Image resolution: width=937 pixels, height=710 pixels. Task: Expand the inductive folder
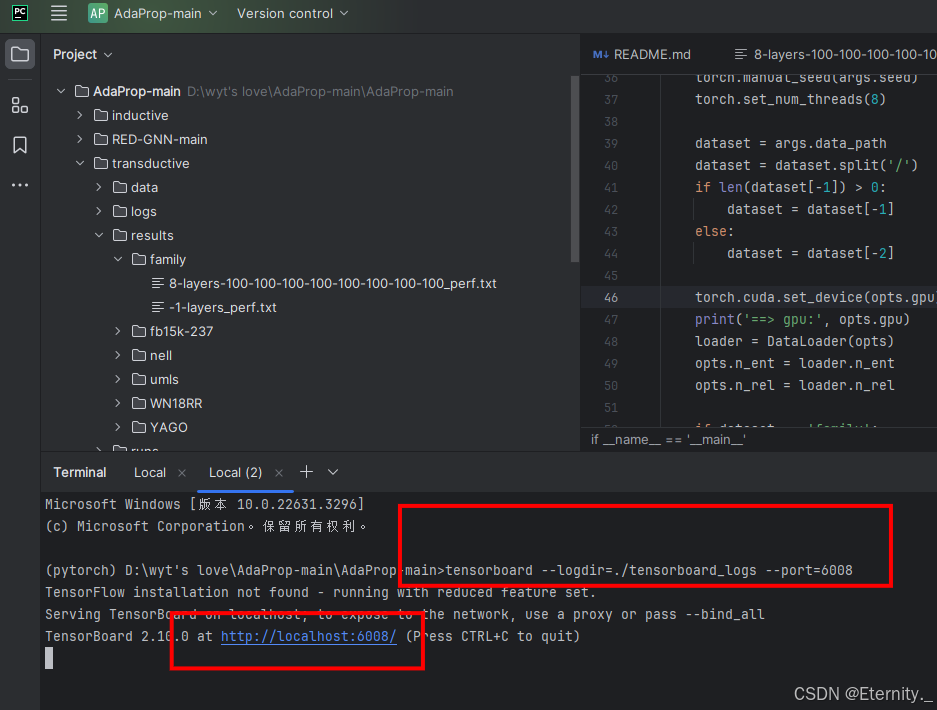coord(80,115)
